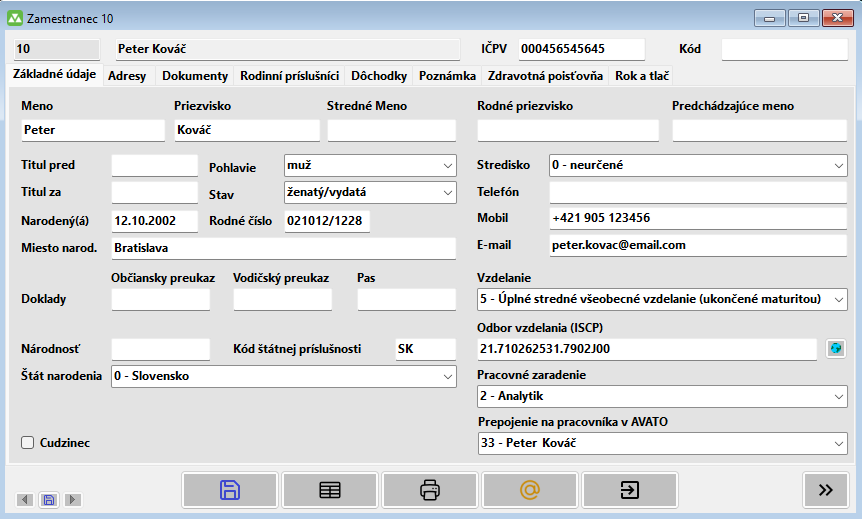Screen dimensions: 862x519
Task: Click the Vodičský preukaz input field
Action: click(x=283, y=300)
